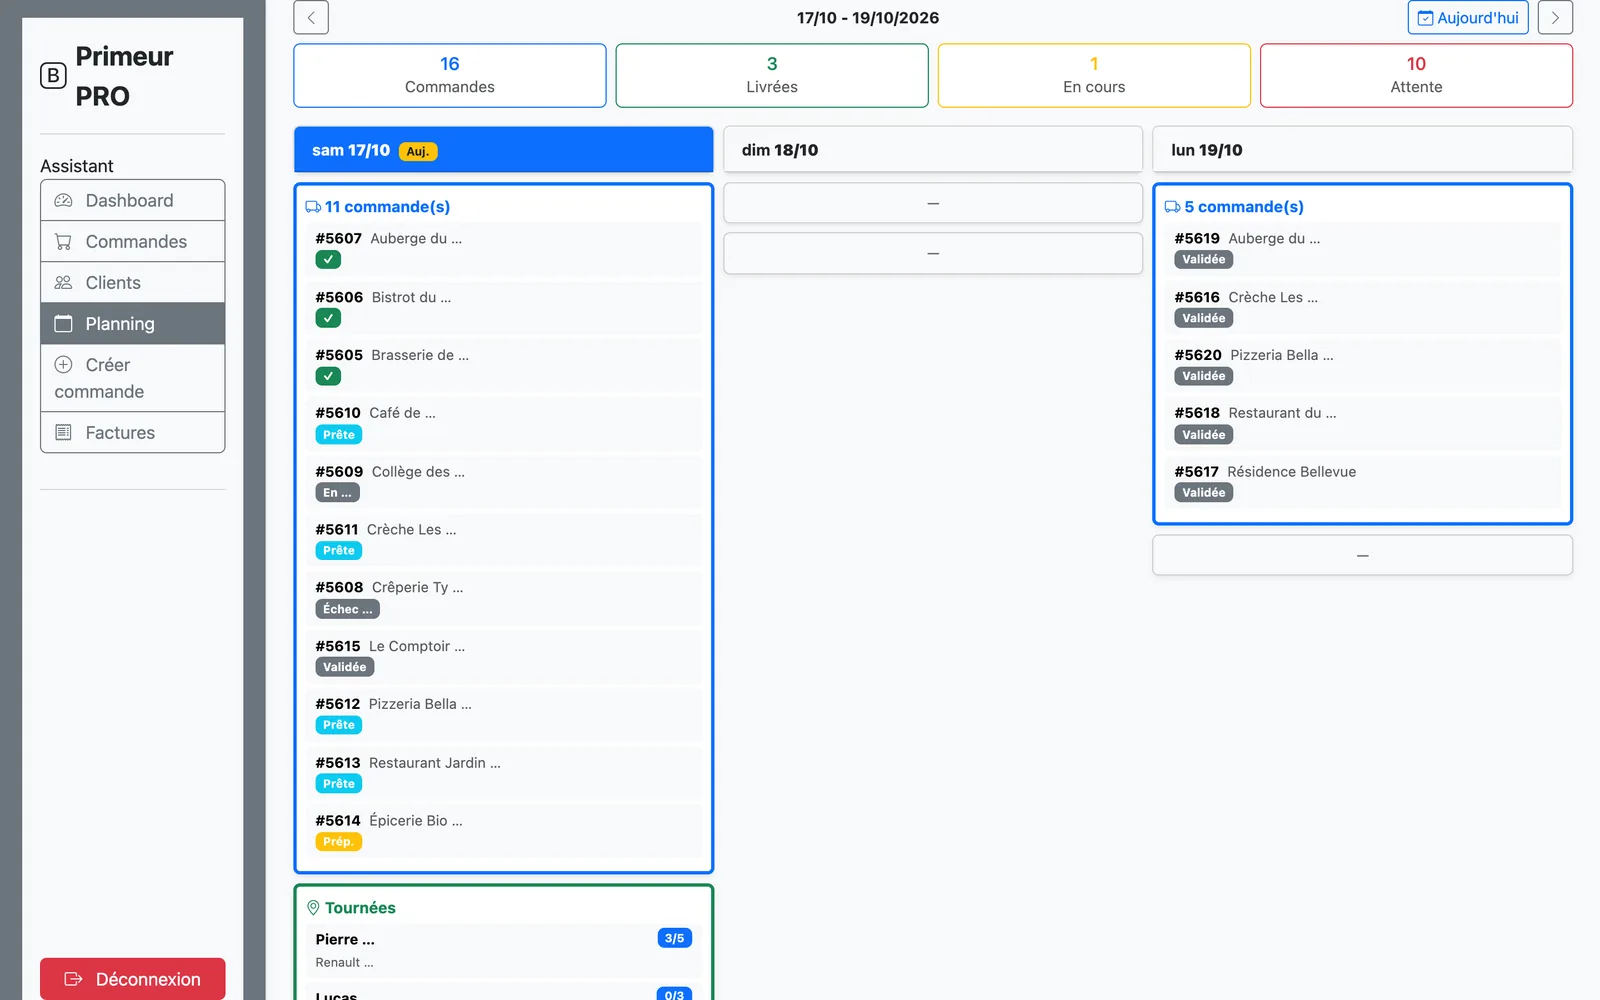Image resolution: width=1600 pixels, height=1000 pixels.
Task: Open order #5618 Restaurant du
Action: [1362, 423]
